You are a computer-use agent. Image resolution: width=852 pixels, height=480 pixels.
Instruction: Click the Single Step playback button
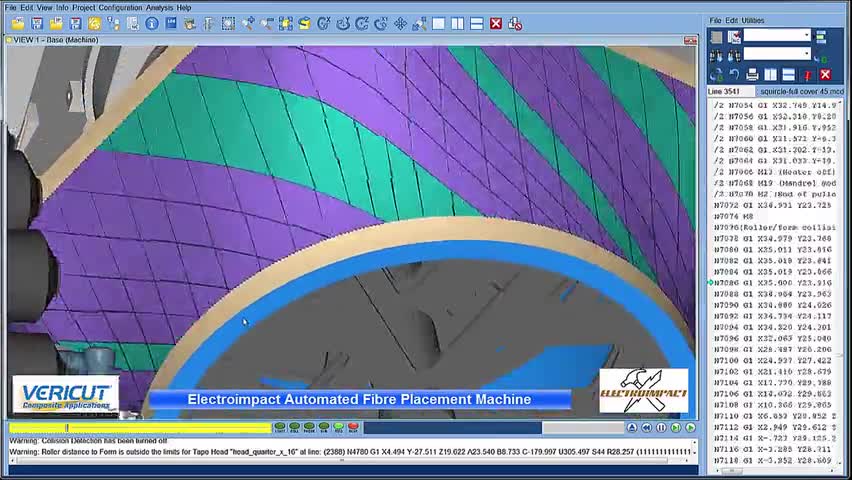pos(676,428)
